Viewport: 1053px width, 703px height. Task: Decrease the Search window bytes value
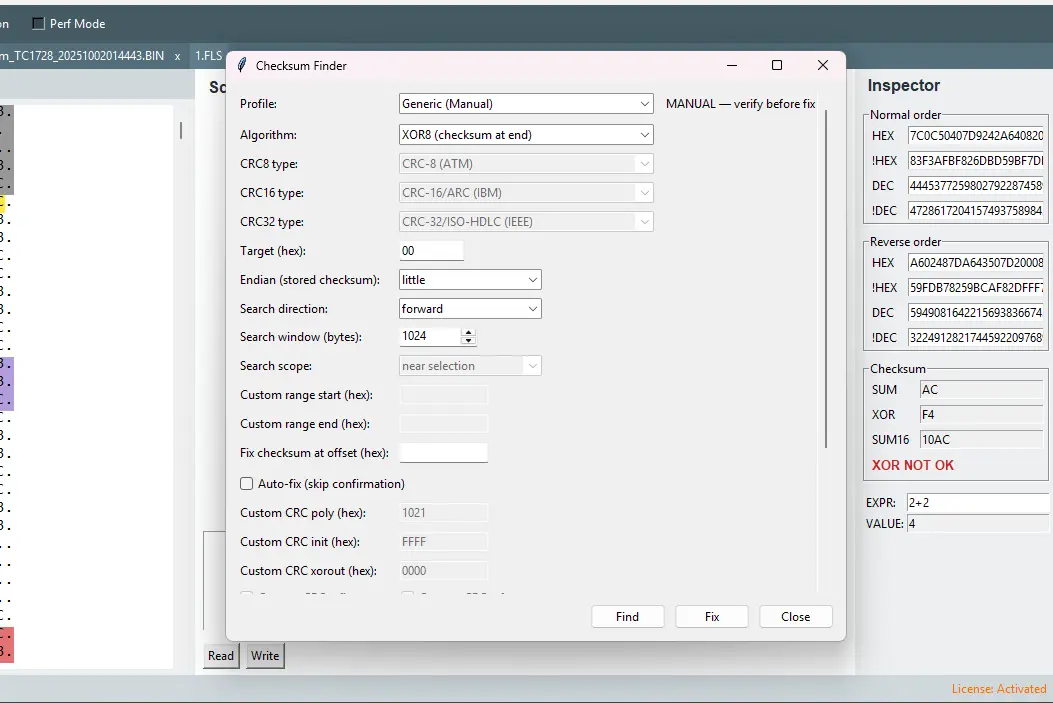(469, 341)
